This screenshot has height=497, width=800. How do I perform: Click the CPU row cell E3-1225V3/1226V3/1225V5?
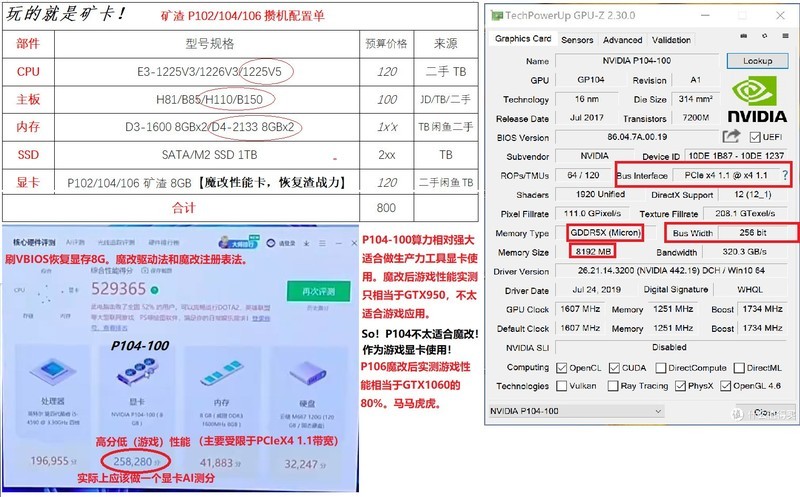[x=209, y=72]
